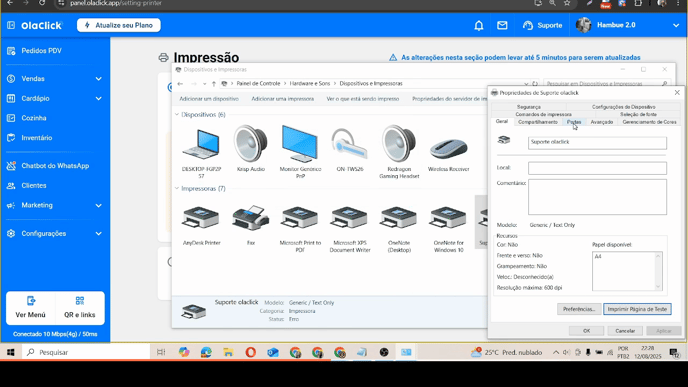Click the Atualize seu Plano button

(x=119, y=25)
